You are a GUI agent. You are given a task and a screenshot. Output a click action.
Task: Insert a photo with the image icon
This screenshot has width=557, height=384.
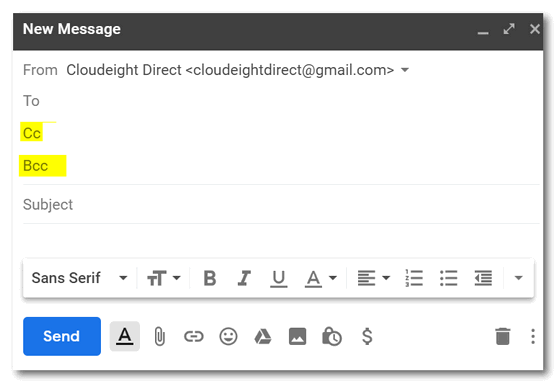click(x=297, y=336)
